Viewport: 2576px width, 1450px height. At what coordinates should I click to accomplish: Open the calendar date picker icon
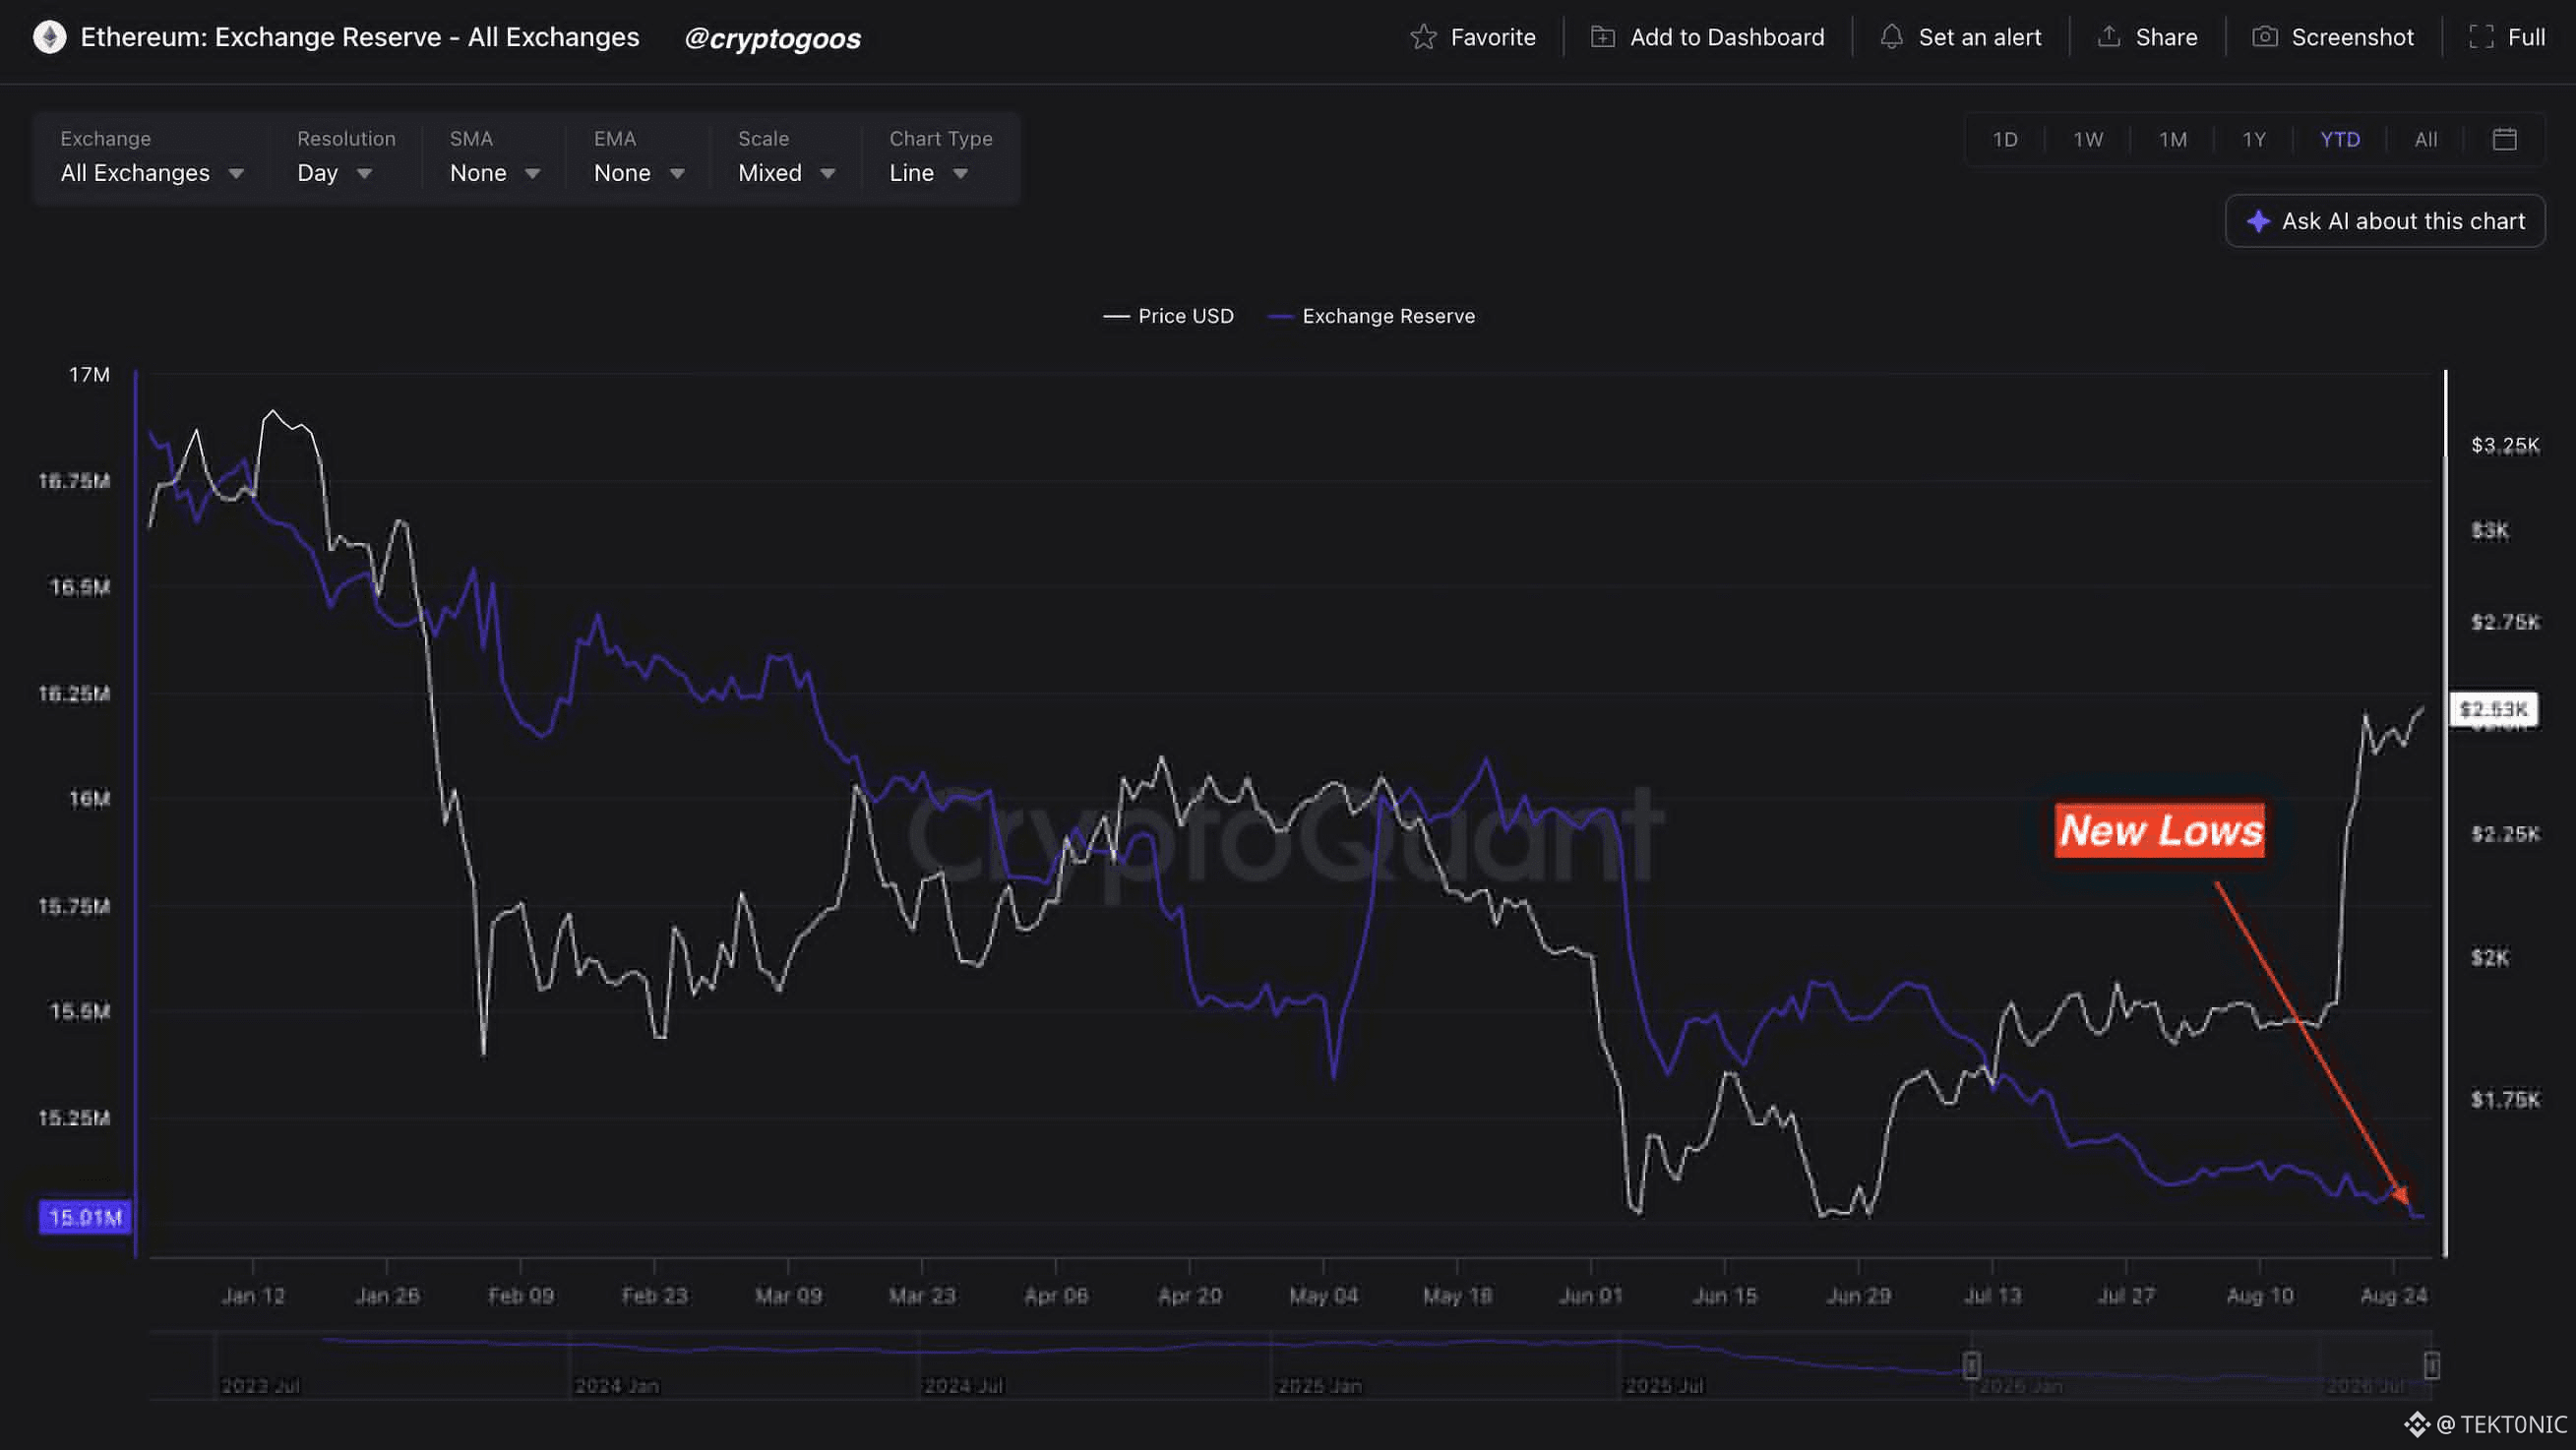pyautogui.click(x=2505, y=139)
